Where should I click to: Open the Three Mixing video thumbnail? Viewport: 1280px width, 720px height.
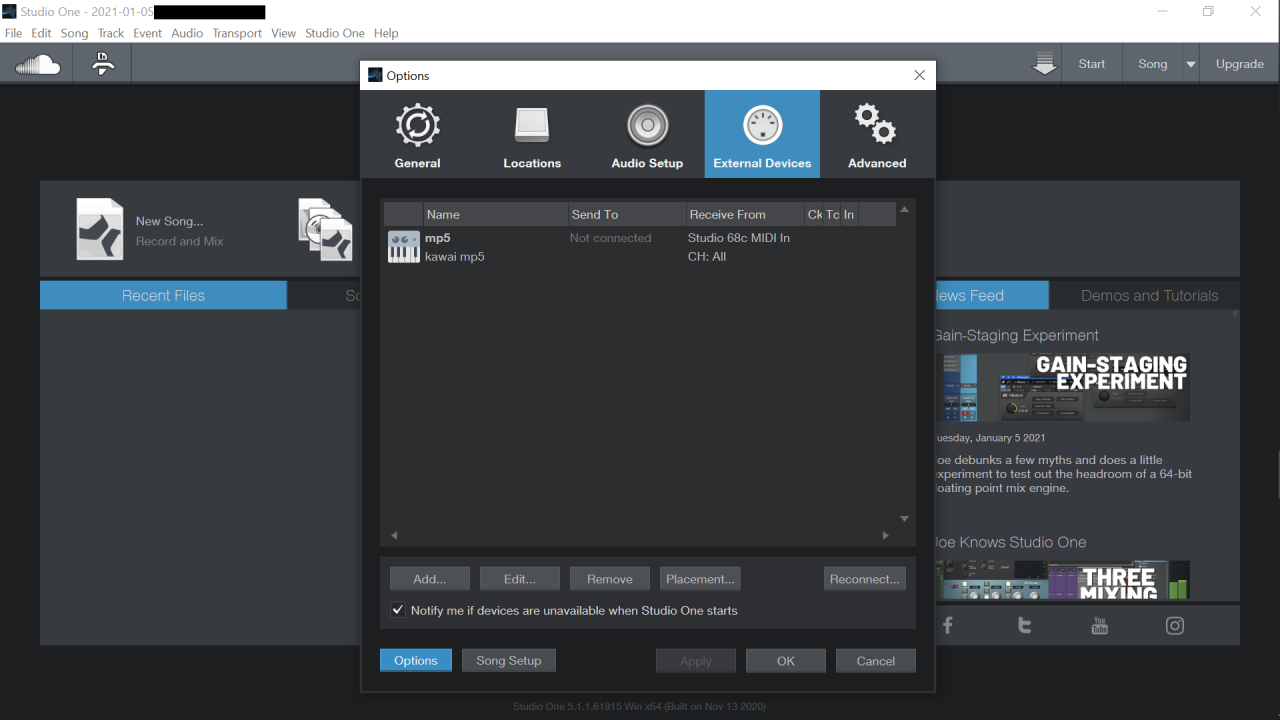(1061, 579)
